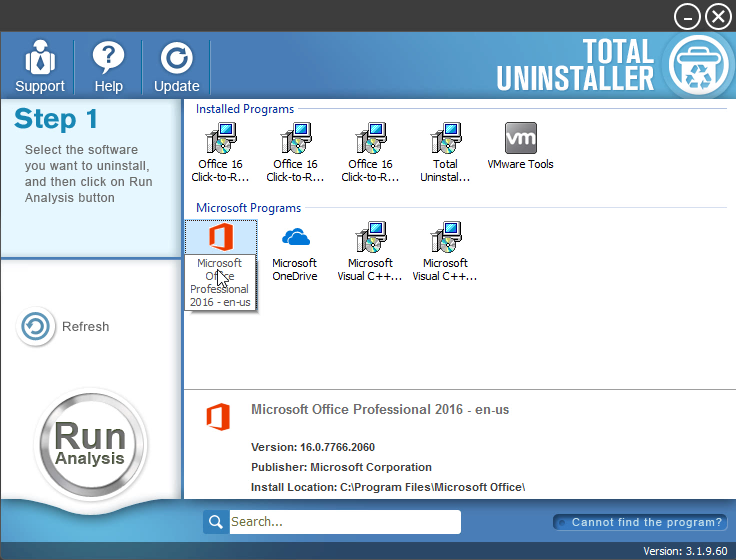Select the Microsoft Visual C++ entry on the far right
The height and width of the screenshot is (560, 736).
pyautogui.click(x=445, y=251)
